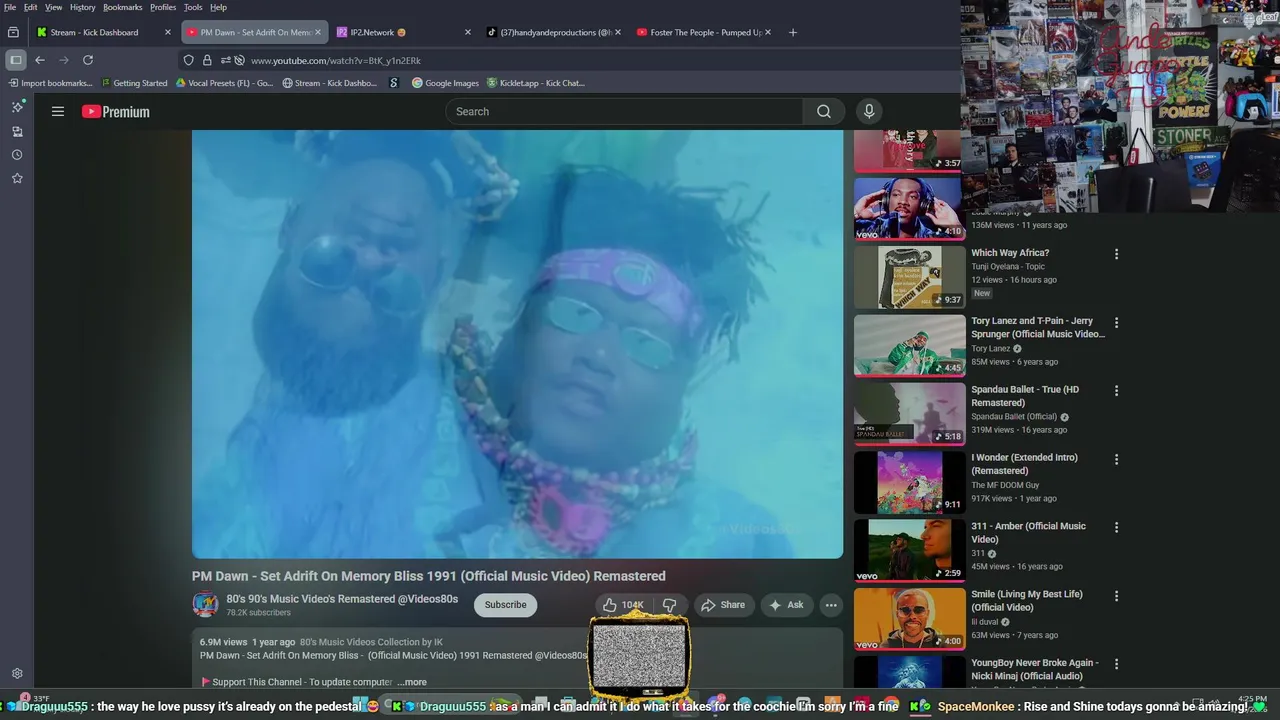Open the Kicklet.app bookmark
The image size is (1280, 720).
535,83
